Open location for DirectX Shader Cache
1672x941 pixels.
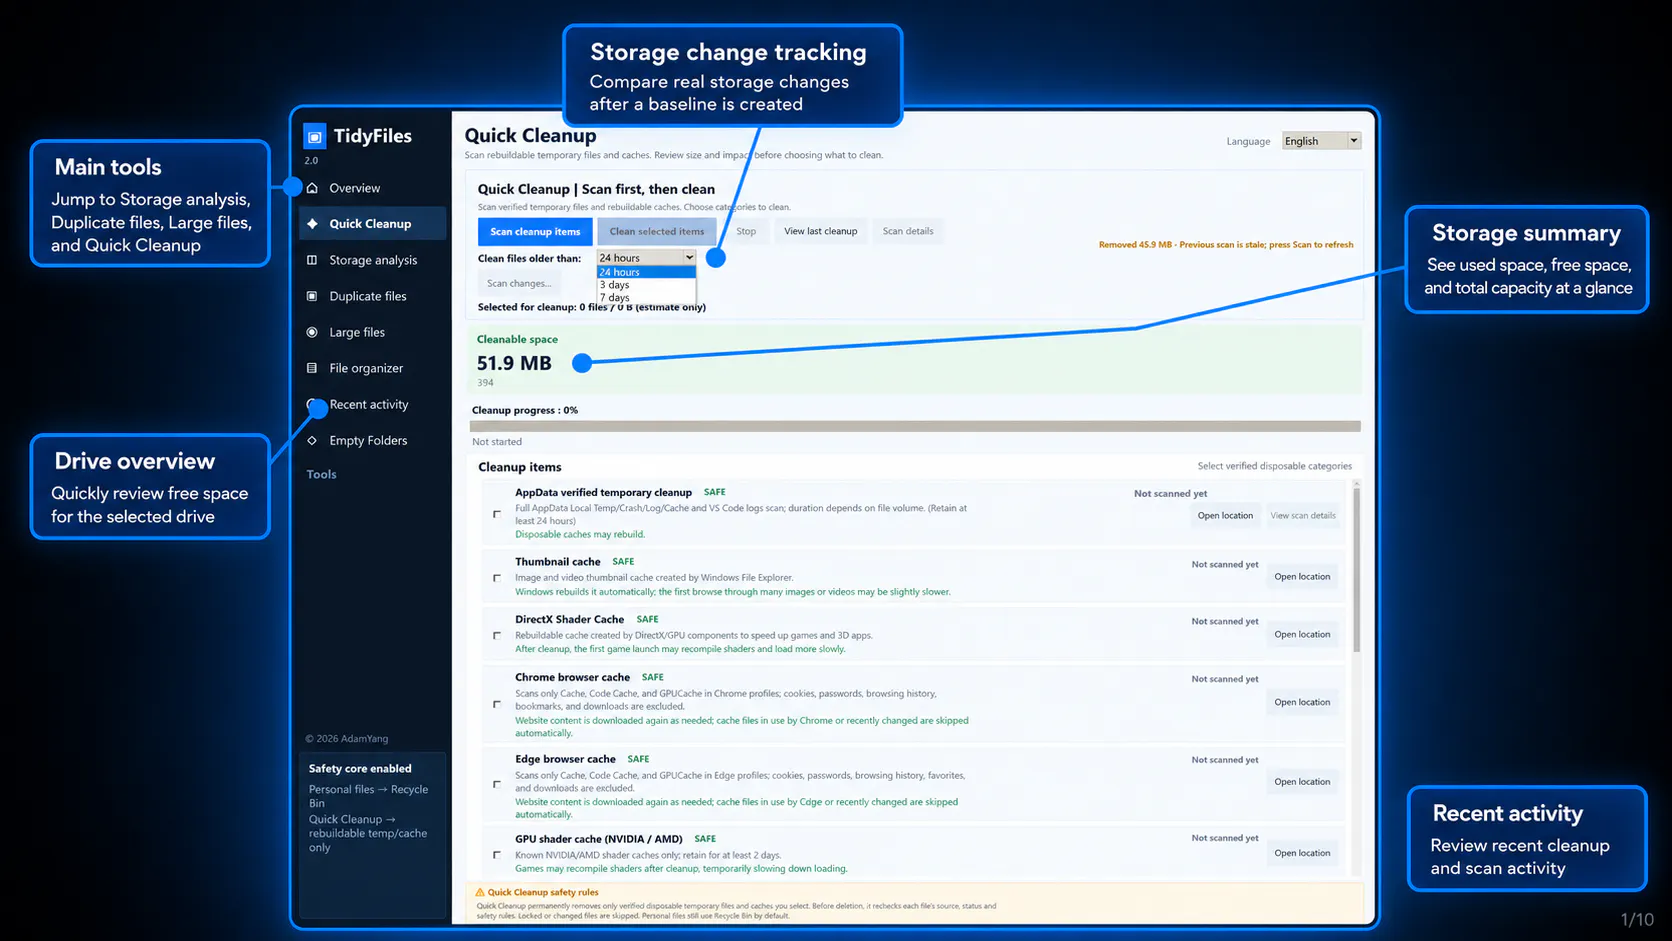pyautogui.click(x=1302, y=635)
